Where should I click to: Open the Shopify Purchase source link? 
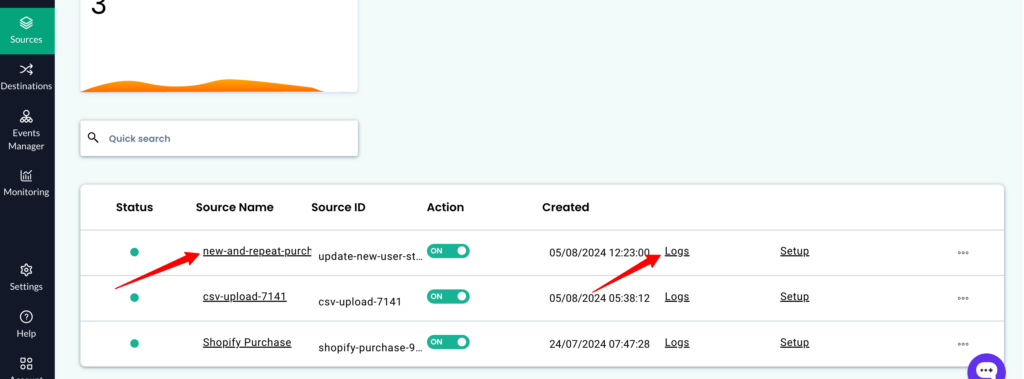[x=247, y=342]
